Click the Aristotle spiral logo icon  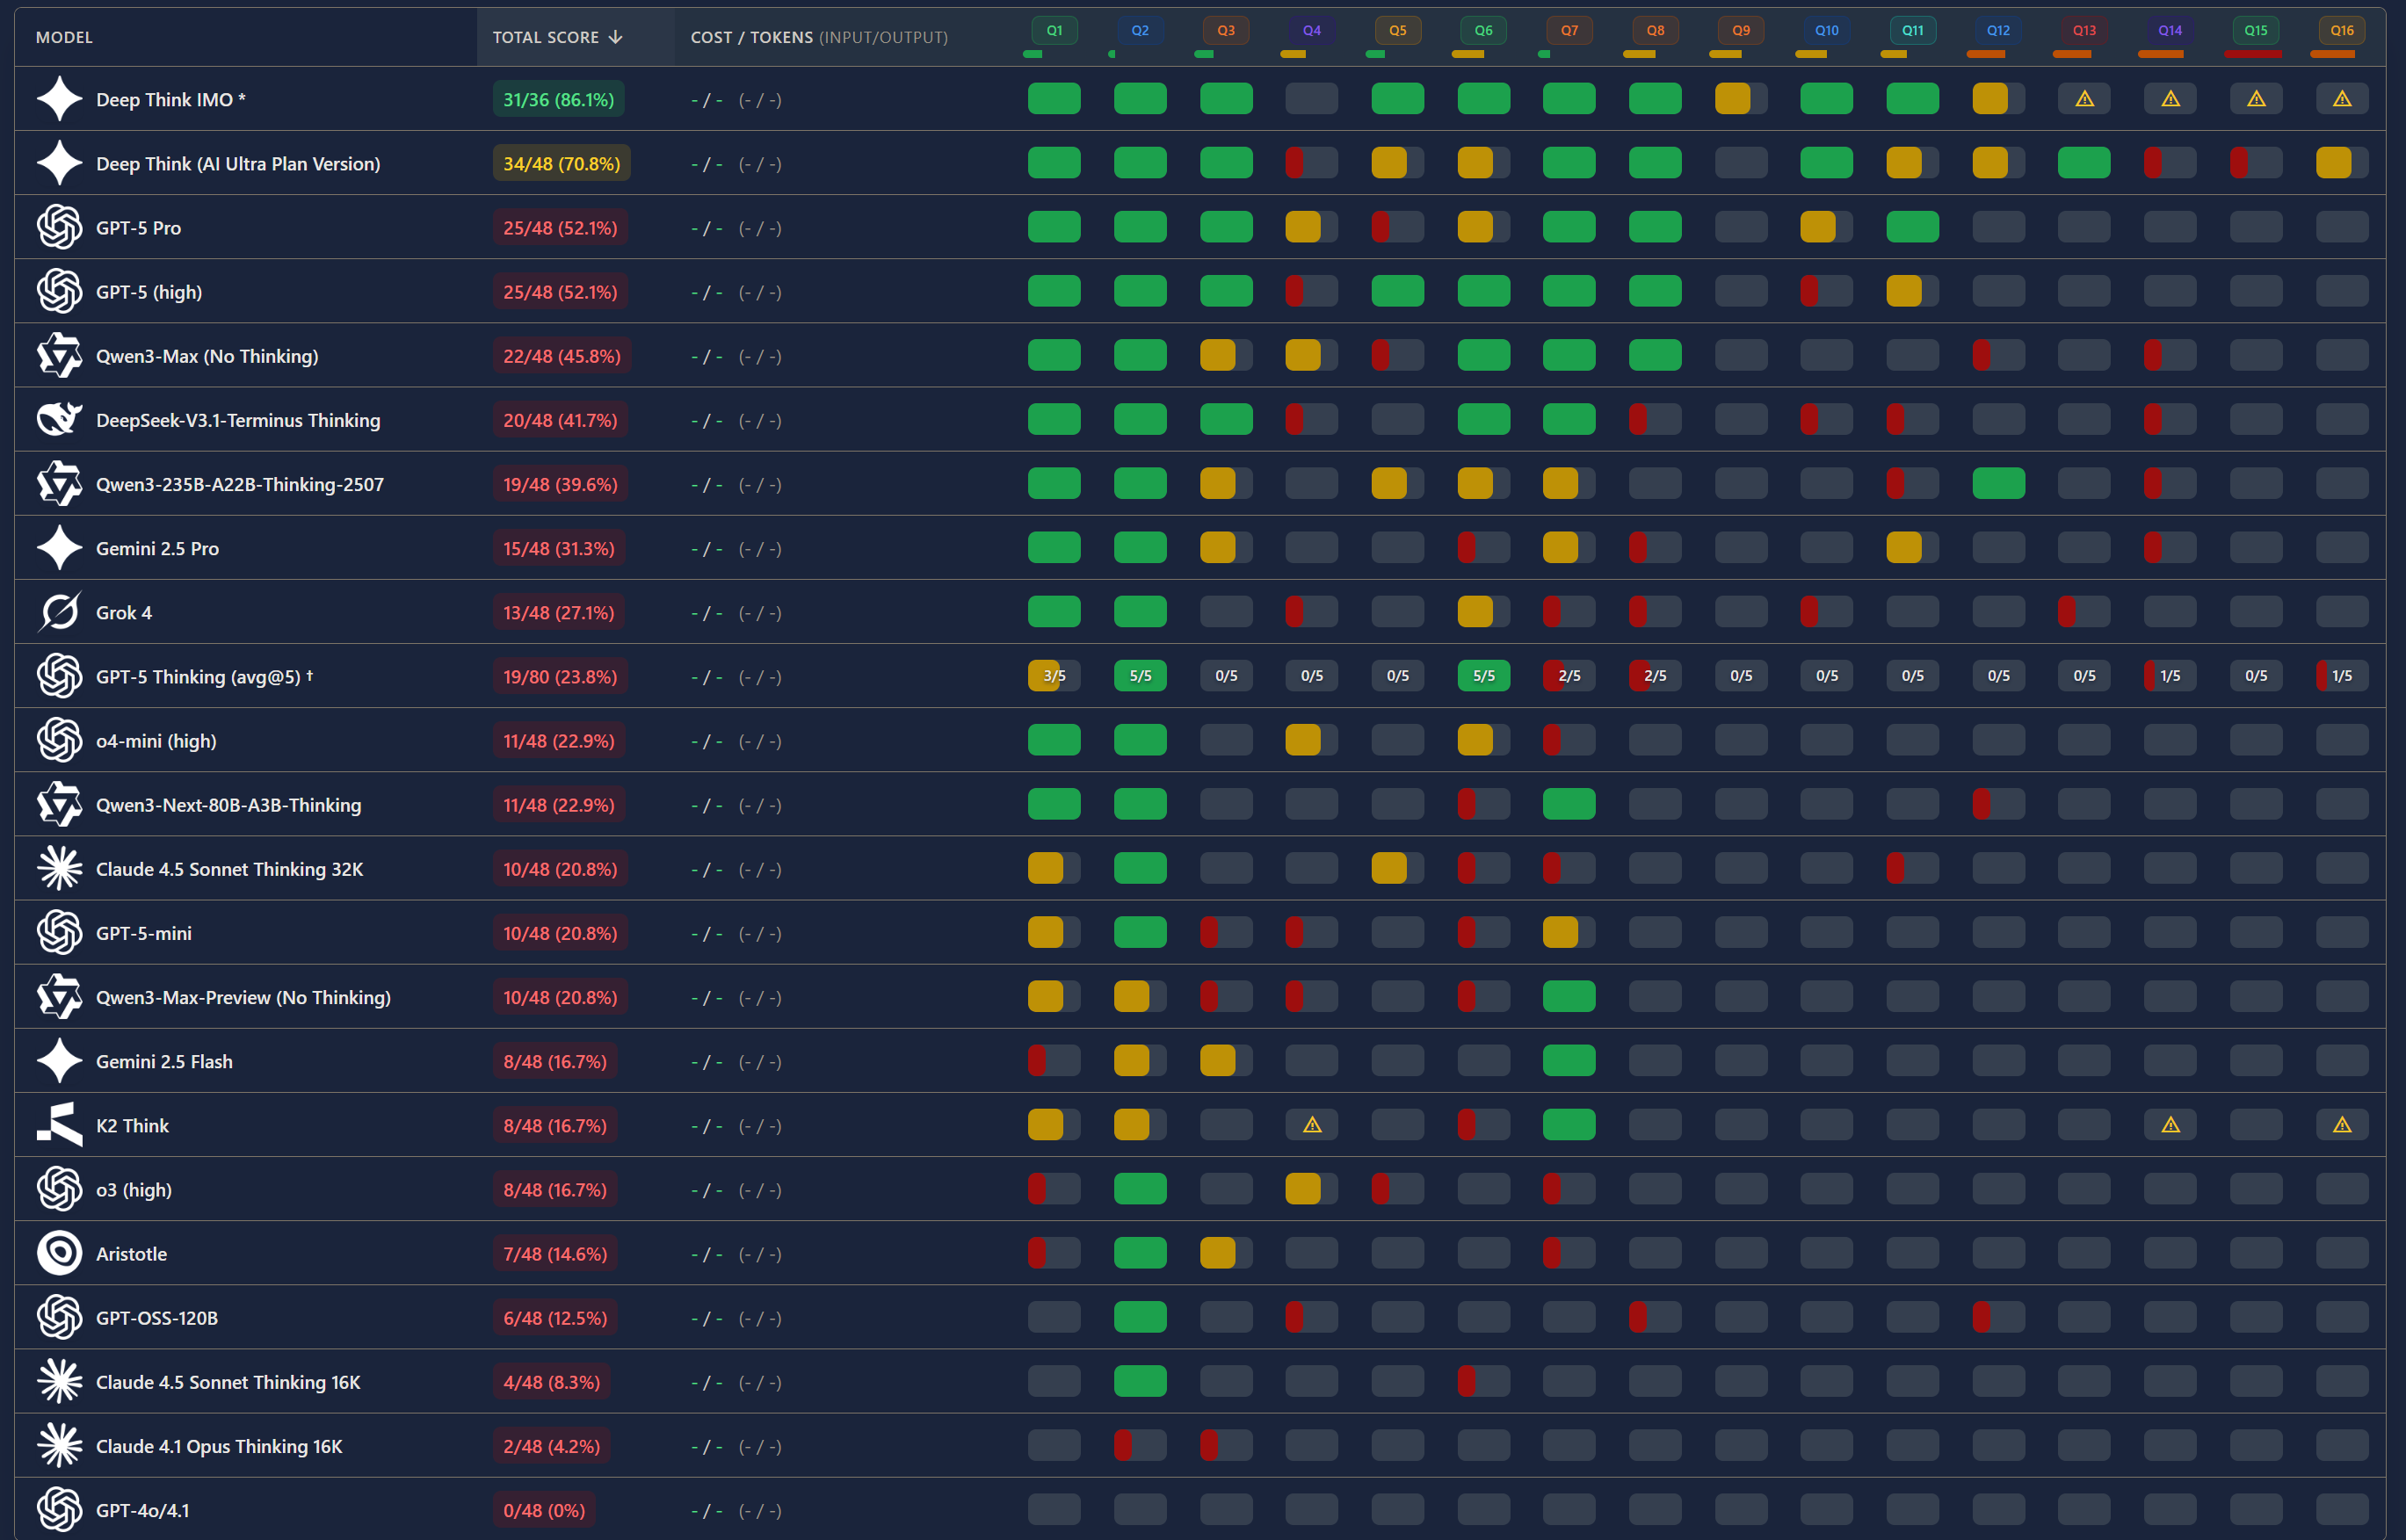59,1253
